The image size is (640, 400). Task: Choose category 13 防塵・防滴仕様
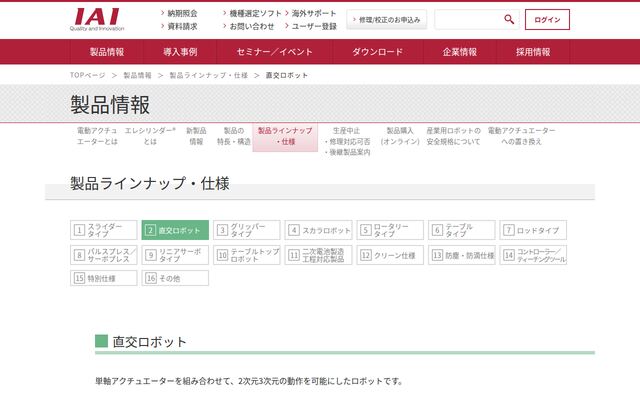[x=462, y=255]
